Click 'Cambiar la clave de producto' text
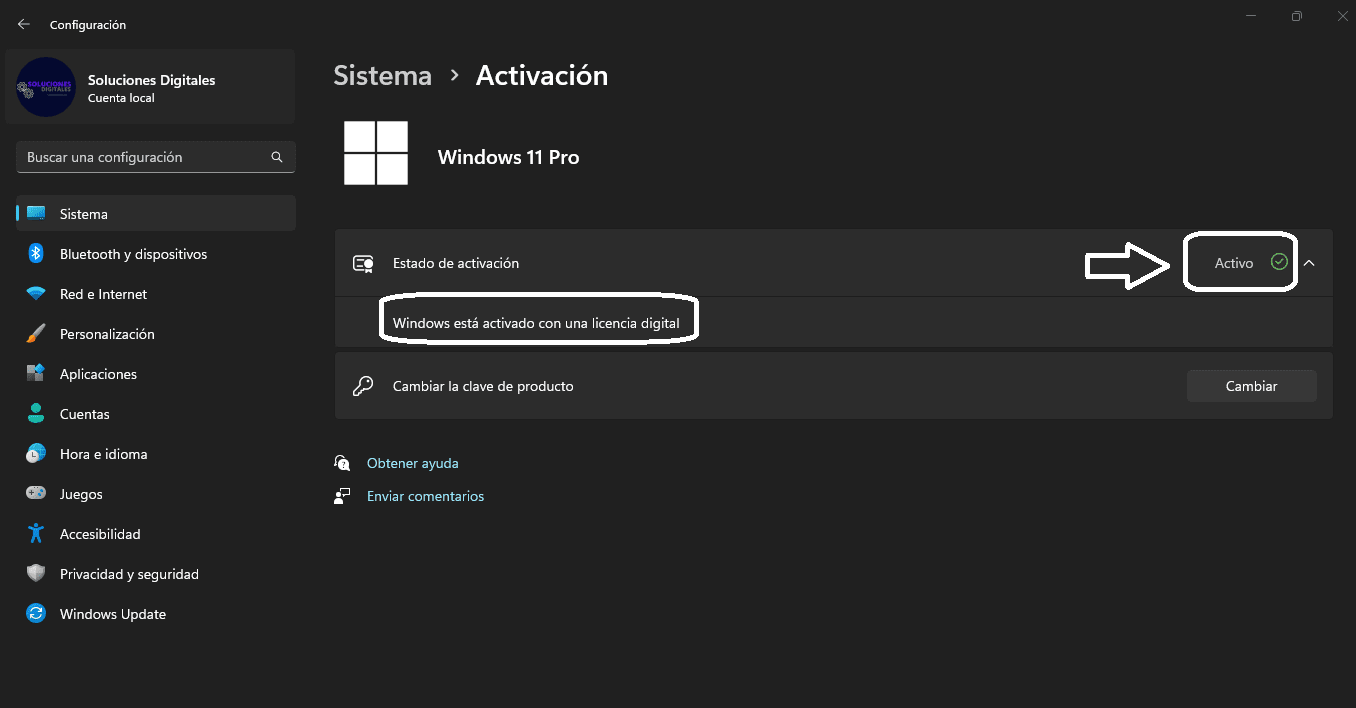1356x708 pixels. coord(483,386)
